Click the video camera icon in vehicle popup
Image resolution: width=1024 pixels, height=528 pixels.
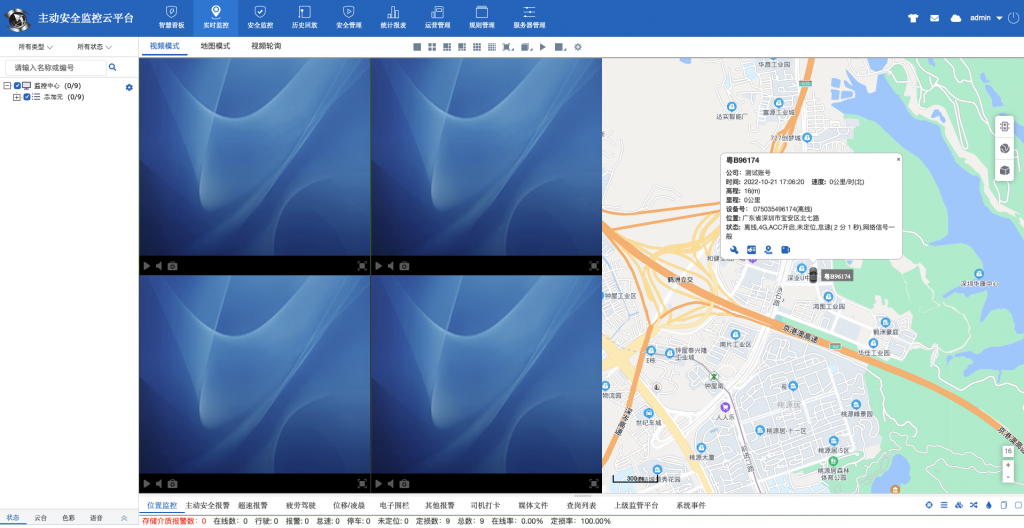tap(786, 250)
